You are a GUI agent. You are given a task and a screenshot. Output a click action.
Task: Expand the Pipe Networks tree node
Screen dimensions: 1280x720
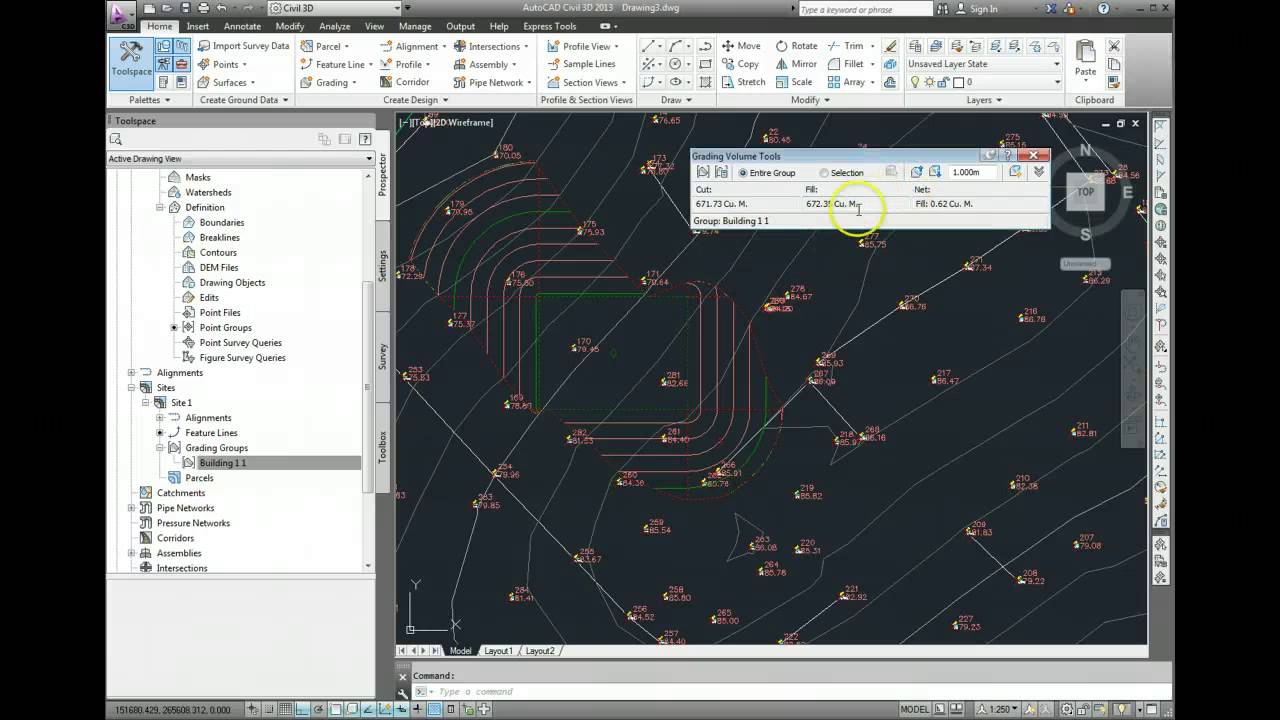[x=131, y=508]
